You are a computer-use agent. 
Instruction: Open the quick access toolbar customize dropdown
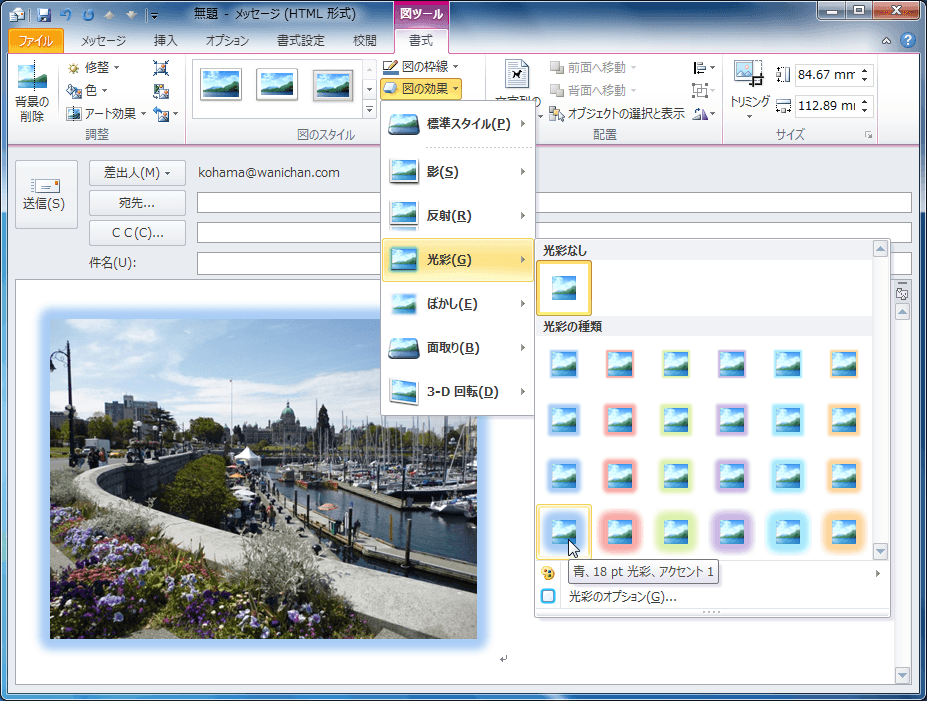[x=154, y=15]
